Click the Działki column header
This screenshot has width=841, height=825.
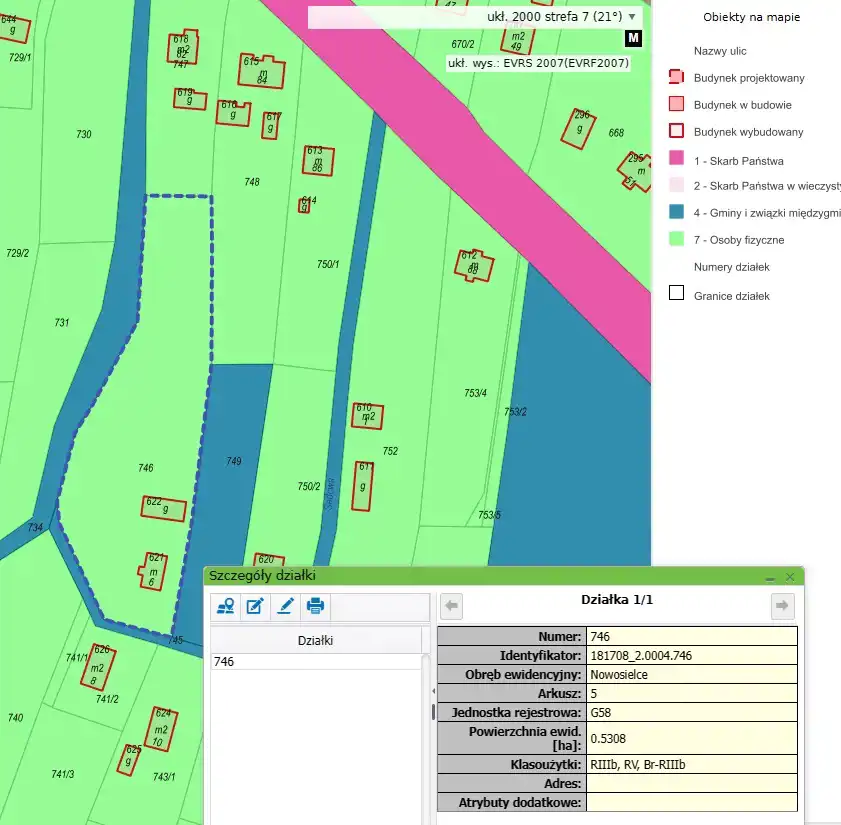[316, 640]
